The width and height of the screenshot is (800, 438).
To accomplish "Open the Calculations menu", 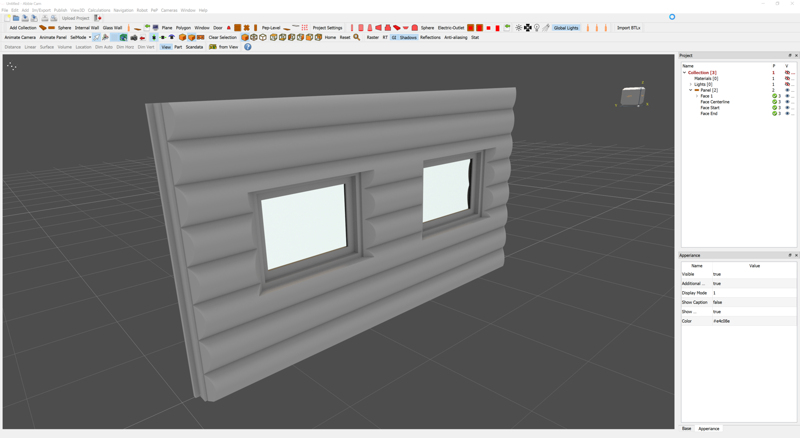I will pyautogui.click(x=99, y=10).
